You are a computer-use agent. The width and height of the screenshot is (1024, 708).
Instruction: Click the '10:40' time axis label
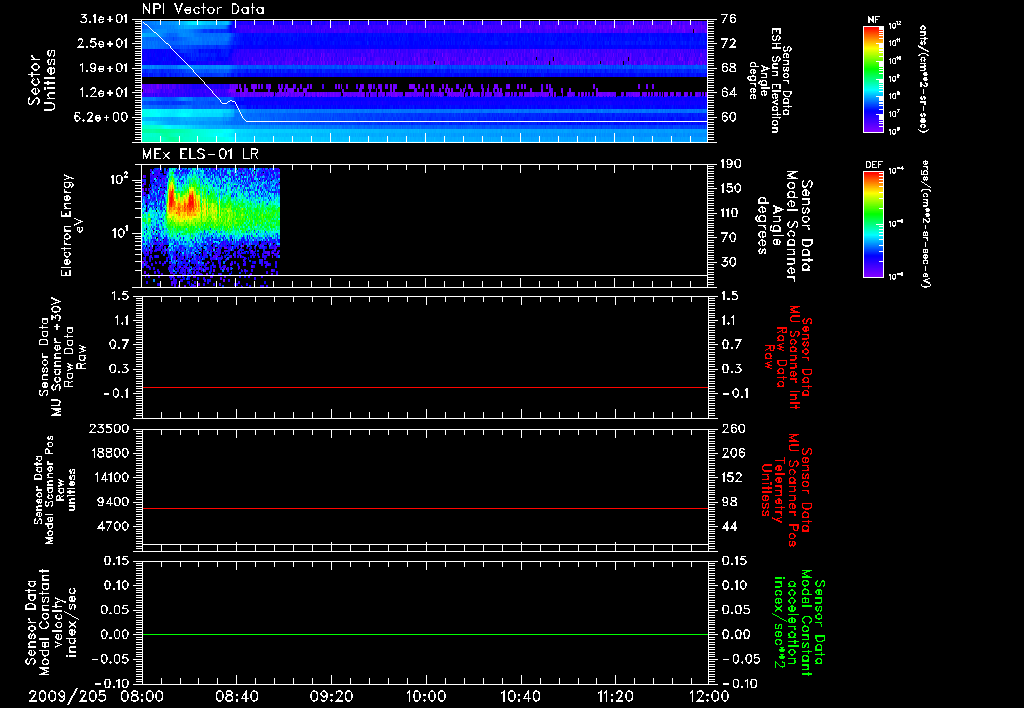520,696
